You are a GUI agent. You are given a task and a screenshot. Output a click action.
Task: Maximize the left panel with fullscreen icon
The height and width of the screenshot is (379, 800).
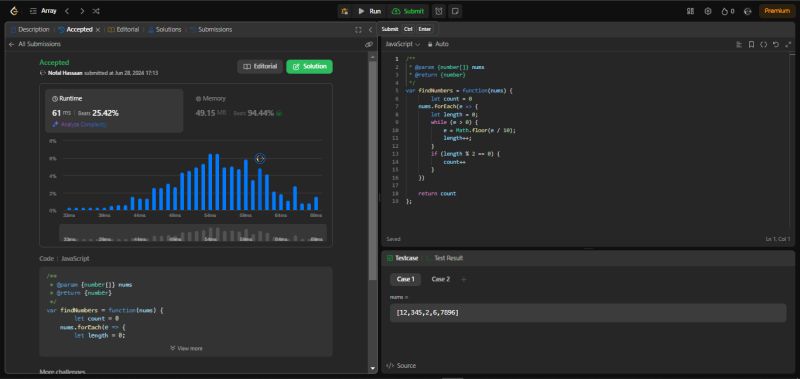pos(359,30)
